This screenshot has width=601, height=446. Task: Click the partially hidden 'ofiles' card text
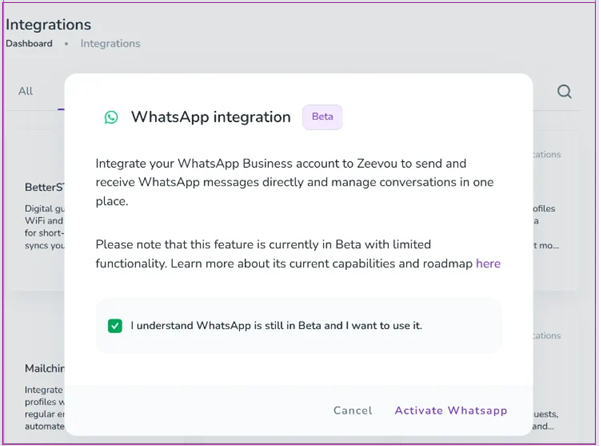pyautogui.click(x=544, y=209)
